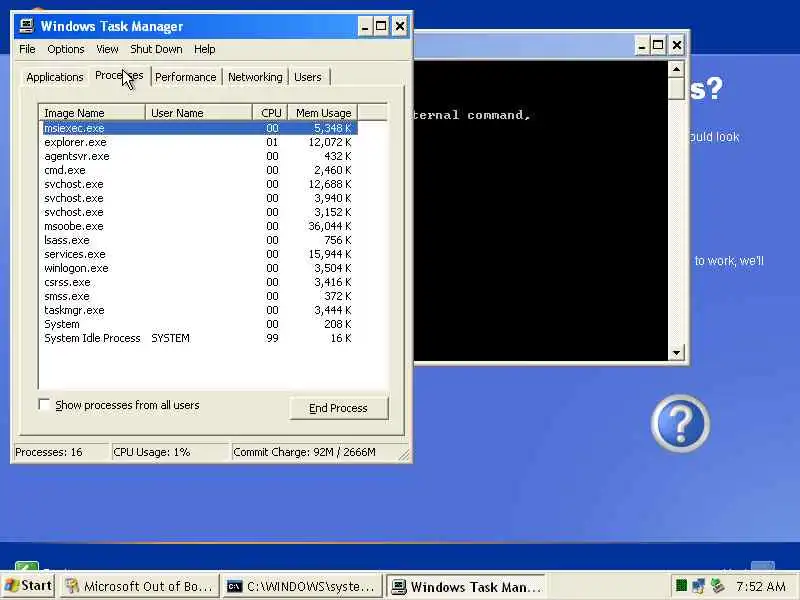Close the Windows Task Manager window
This screenshot has width=800, height=600.
tap(400, 27)
